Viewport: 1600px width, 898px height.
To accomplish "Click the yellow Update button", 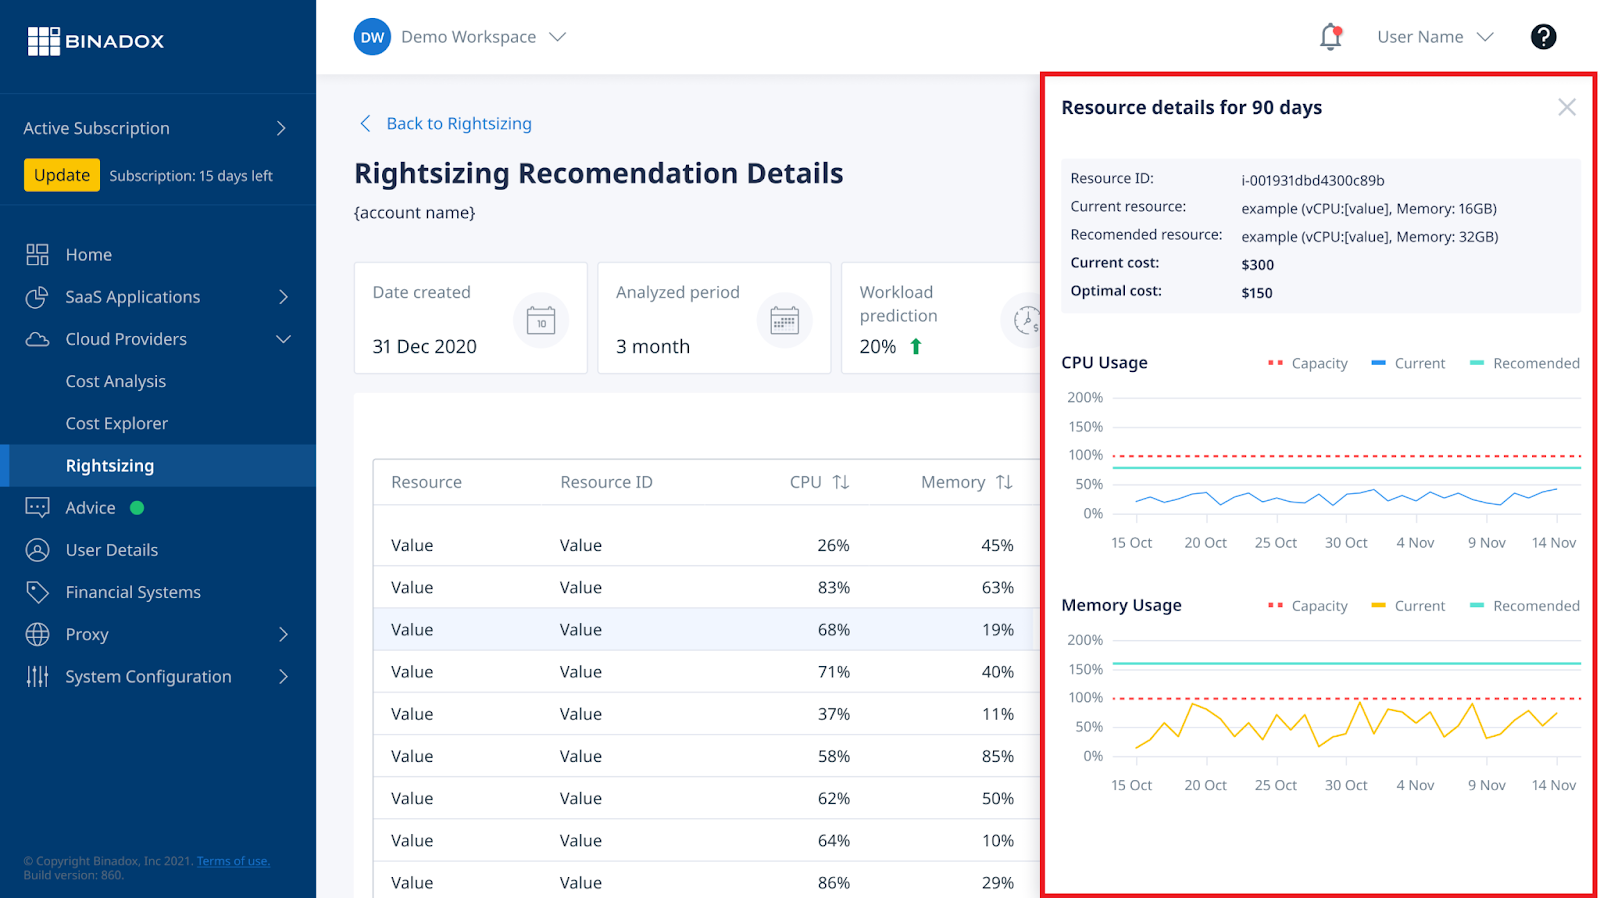I will coord(62,175).
